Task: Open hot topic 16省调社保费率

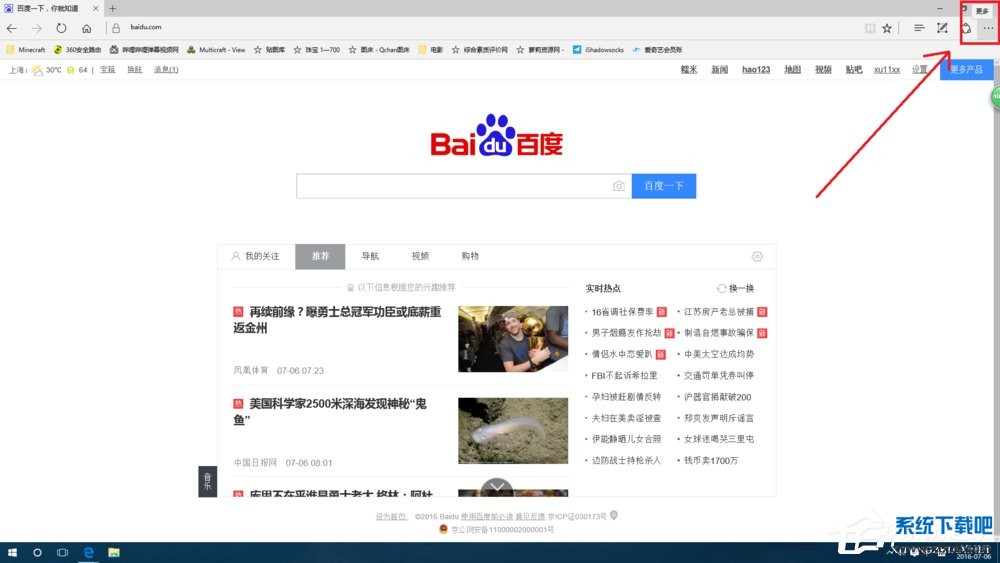Action: click(622, 312)
